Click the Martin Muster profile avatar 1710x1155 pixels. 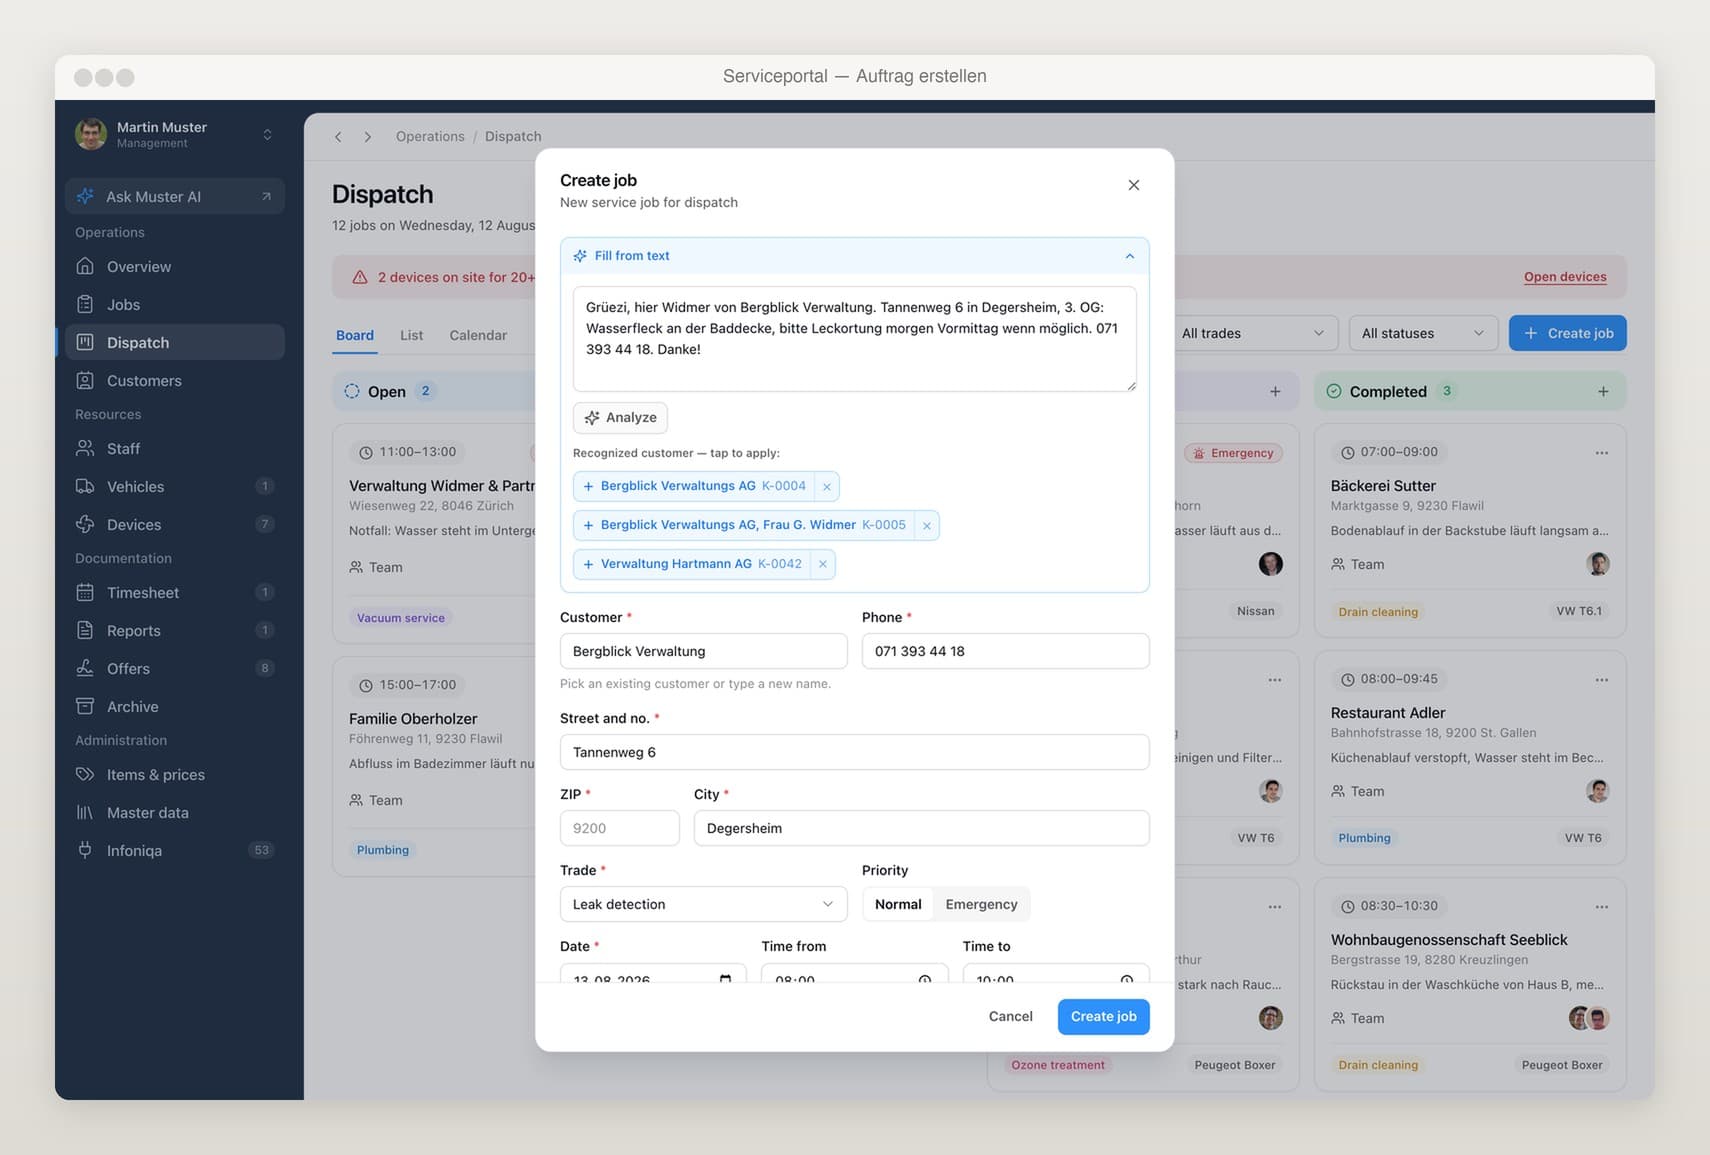[x=91, y=134]
